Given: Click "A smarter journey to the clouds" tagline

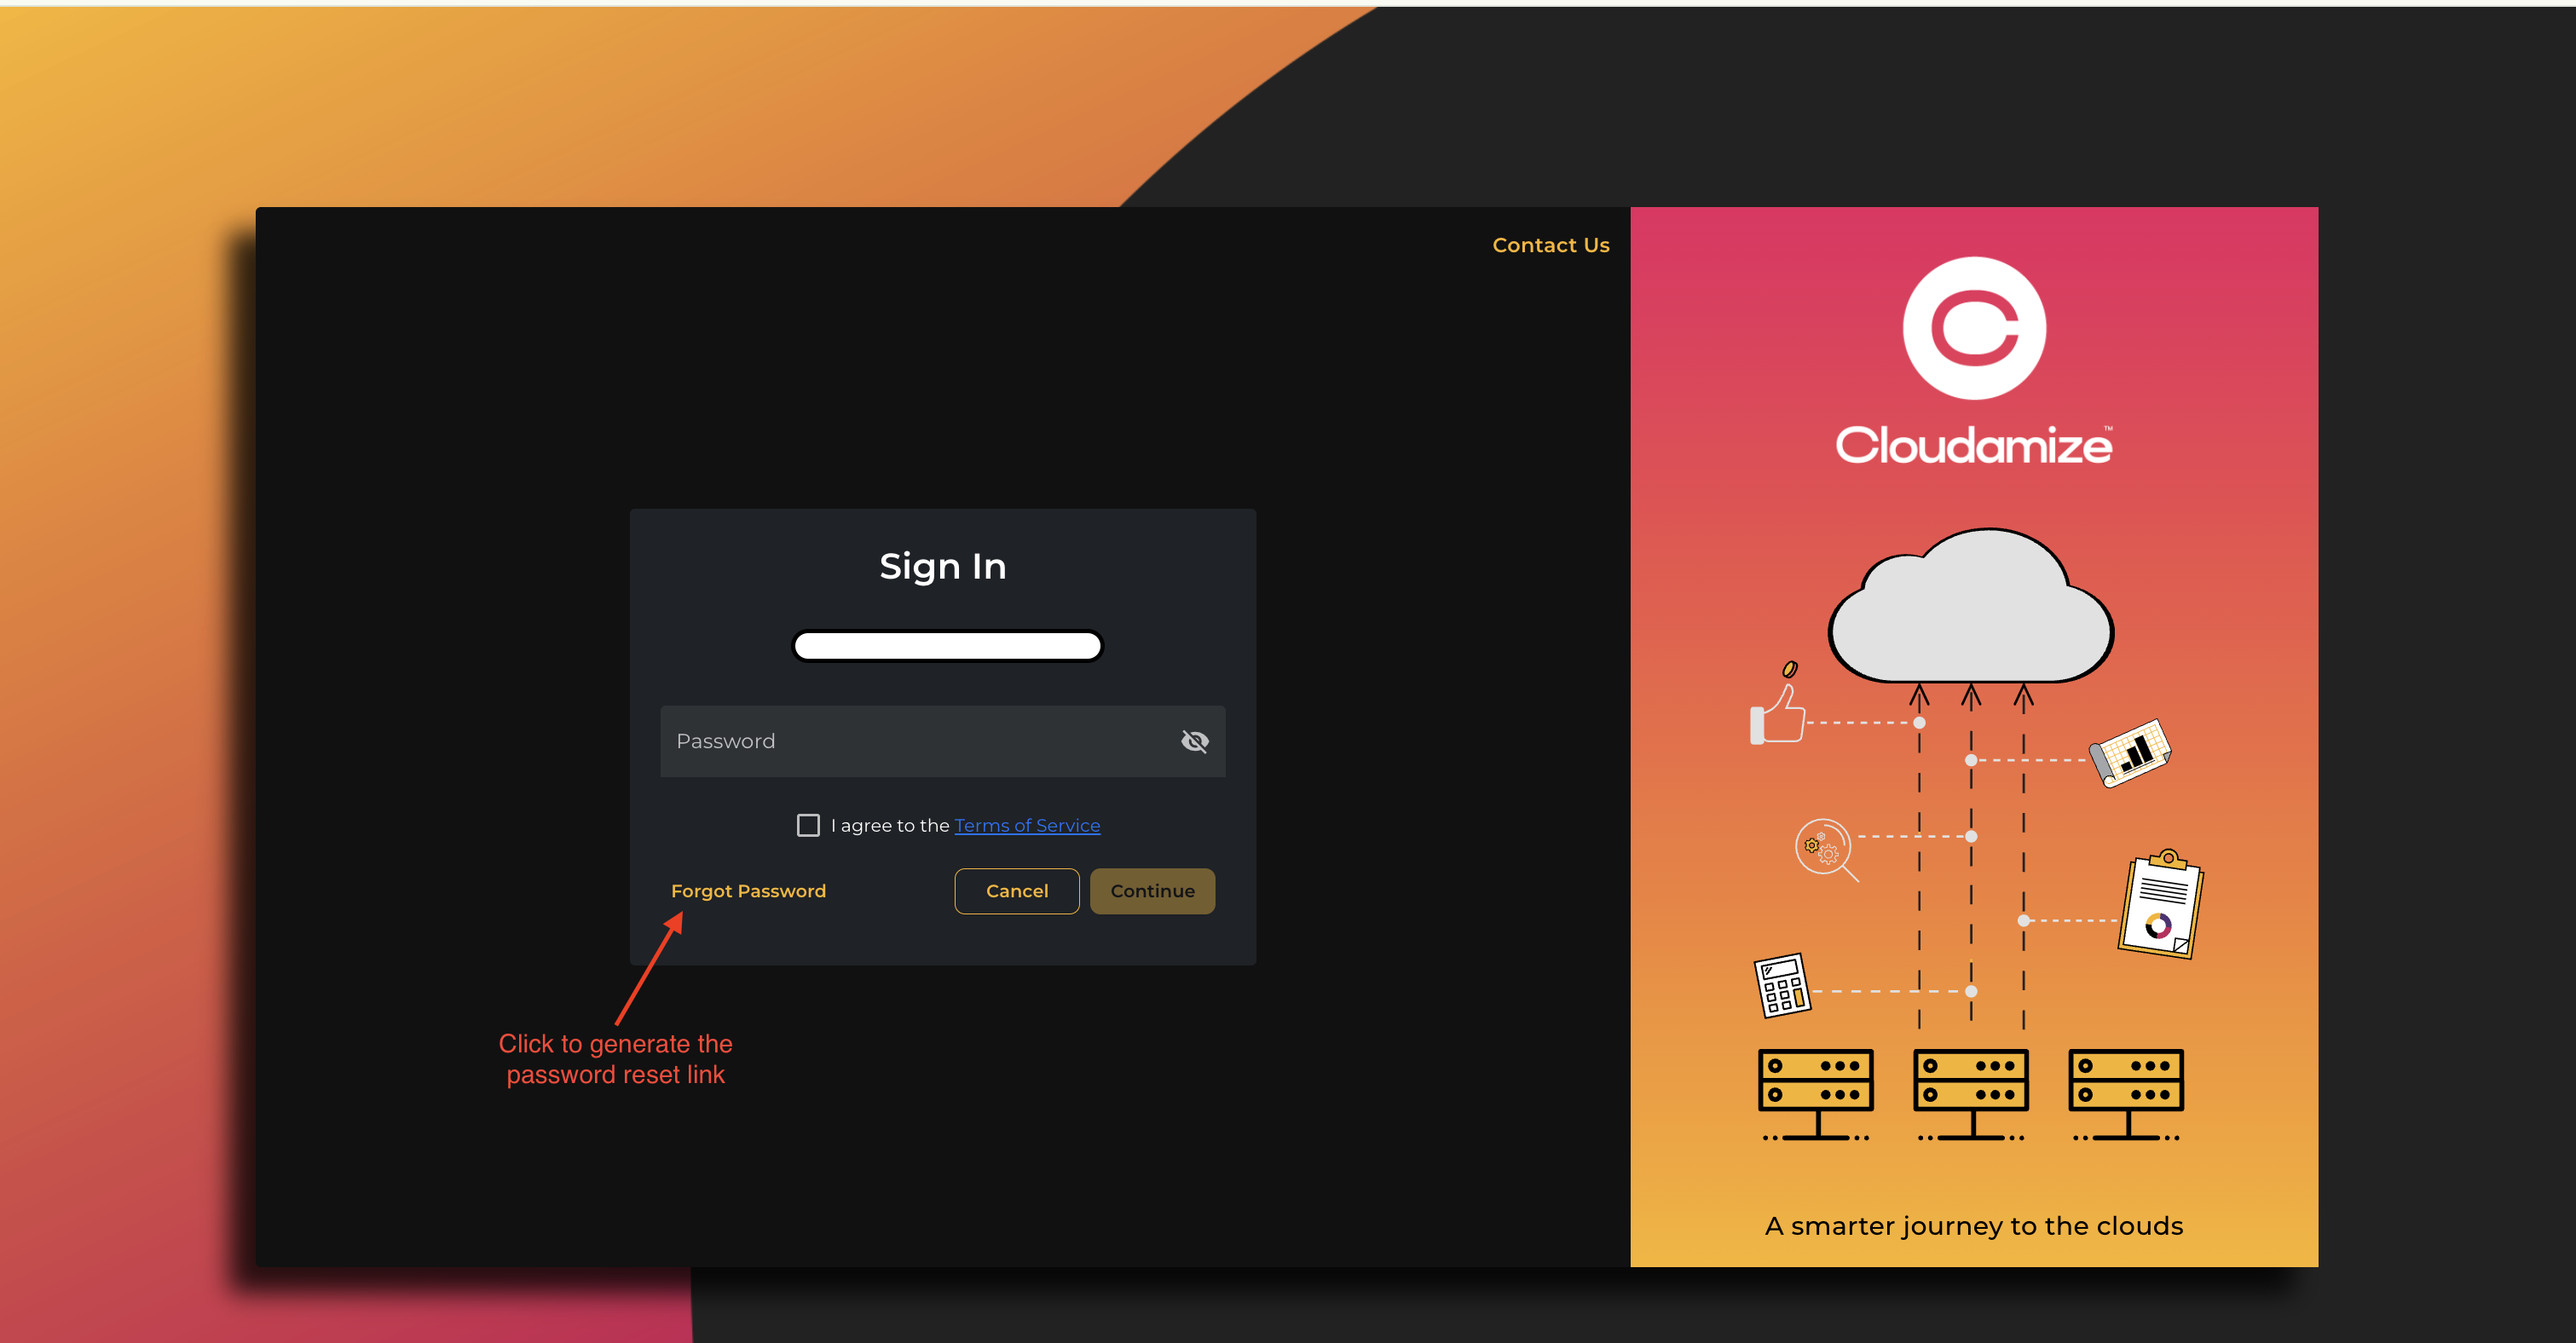Looking at the screenshot, I should [1973, 1226].
